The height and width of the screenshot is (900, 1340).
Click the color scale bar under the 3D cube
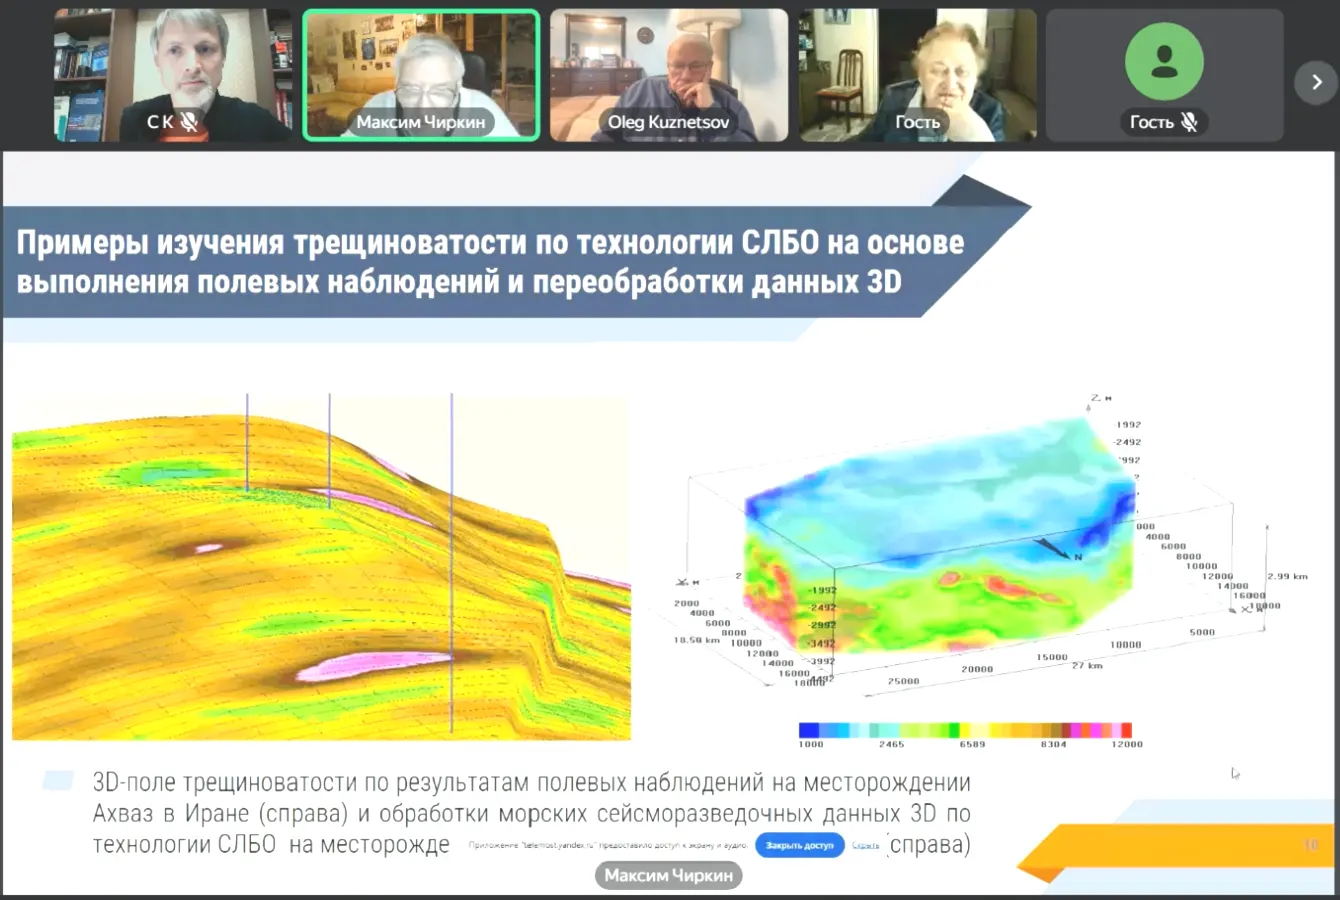(965, 730)
